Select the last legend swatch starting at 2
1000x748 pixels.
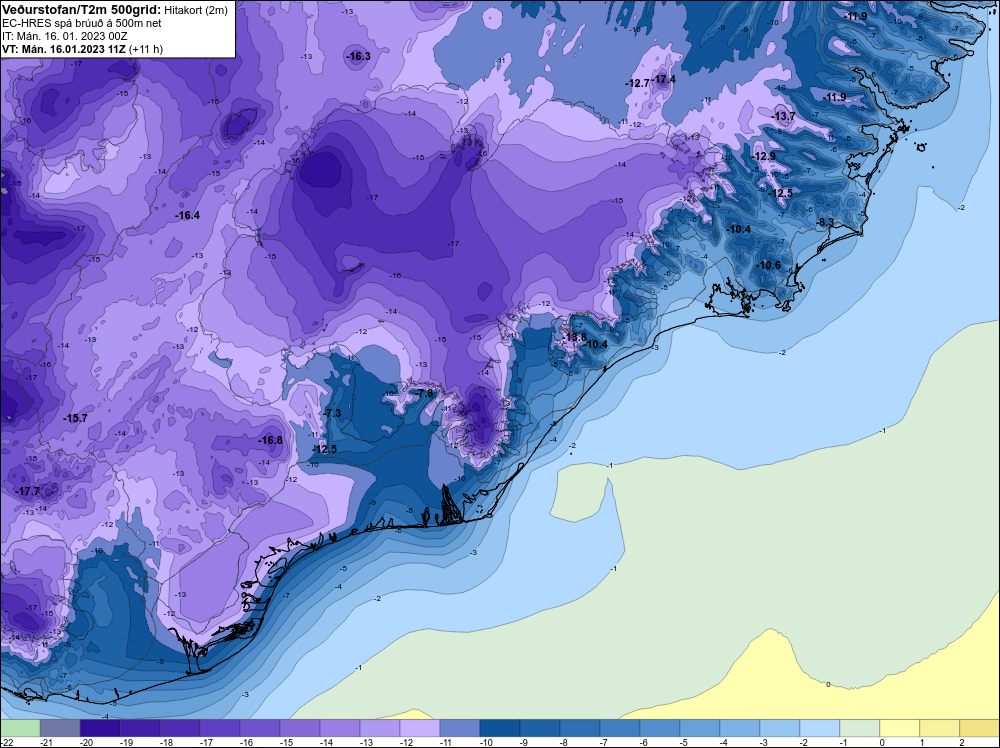[980, 728]
